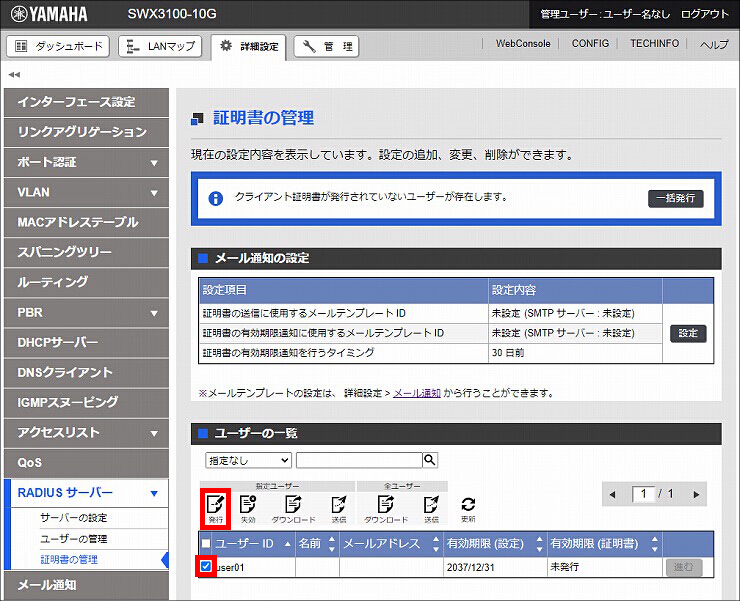Send certificates to all users (全ユーザー)
The height and width of the screenshot is (601, 740).
(431, 509)
